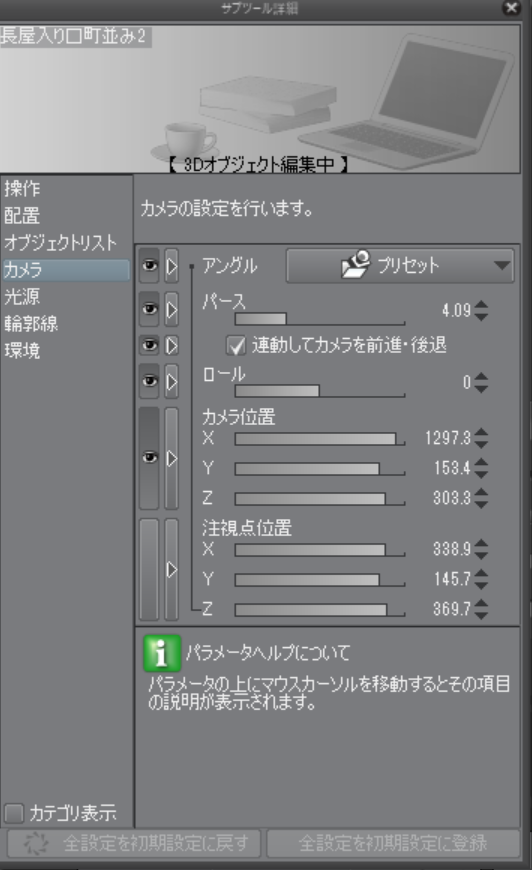Click the focus point Z value 369.7
This screenshot has width=532, height=870.
(x=452, y=609)
